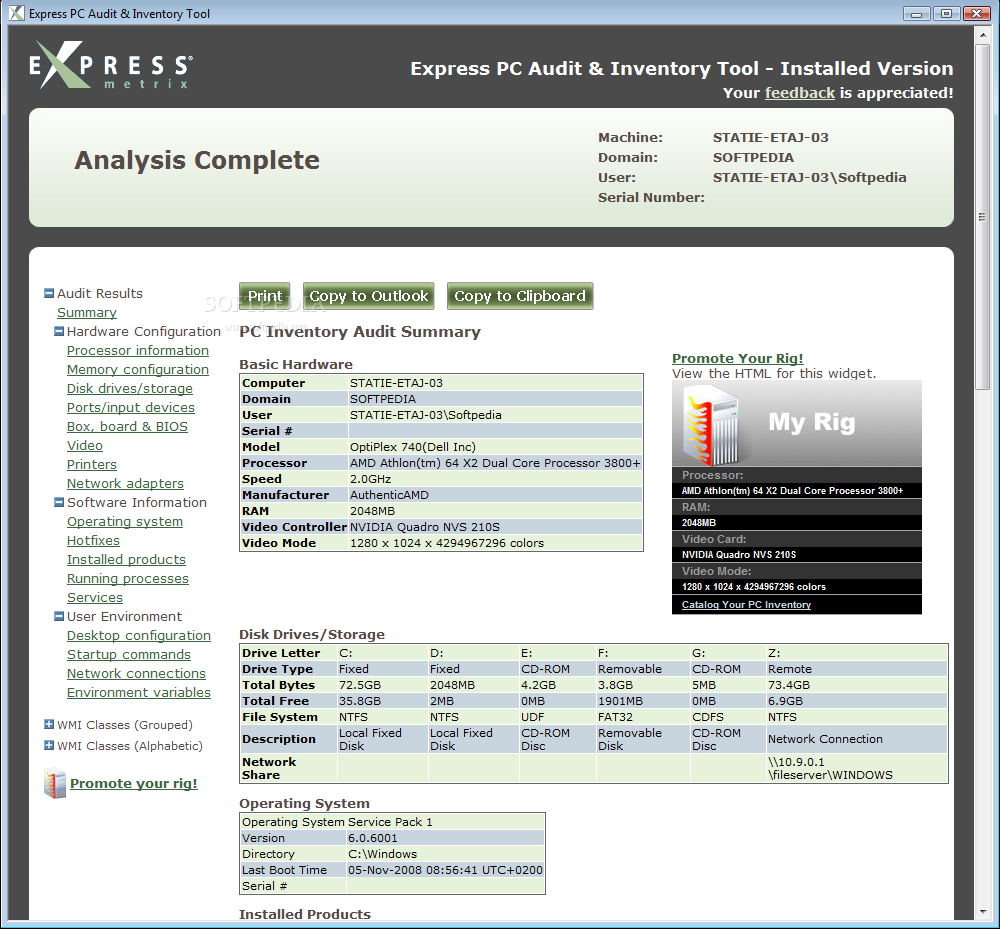Click the CDFS file system cell
This screenshot has height=929, width=1000.
coord(728,717)
